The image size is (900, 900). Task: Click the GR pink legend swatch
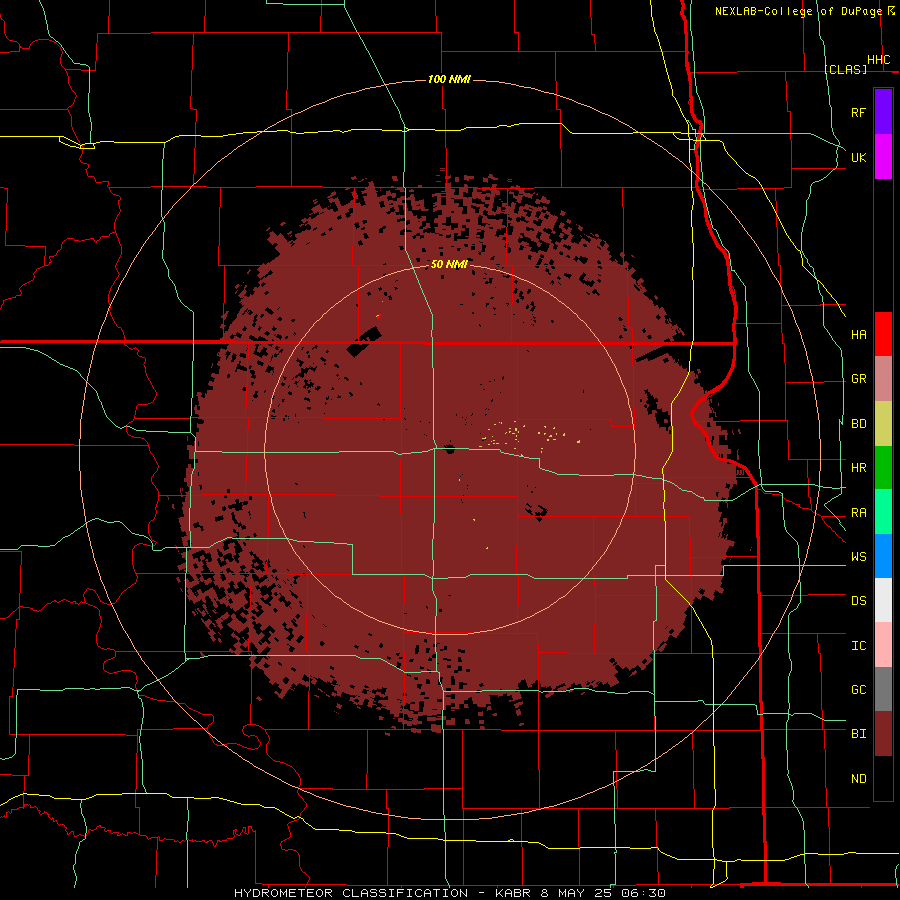(x=883, y=379)
